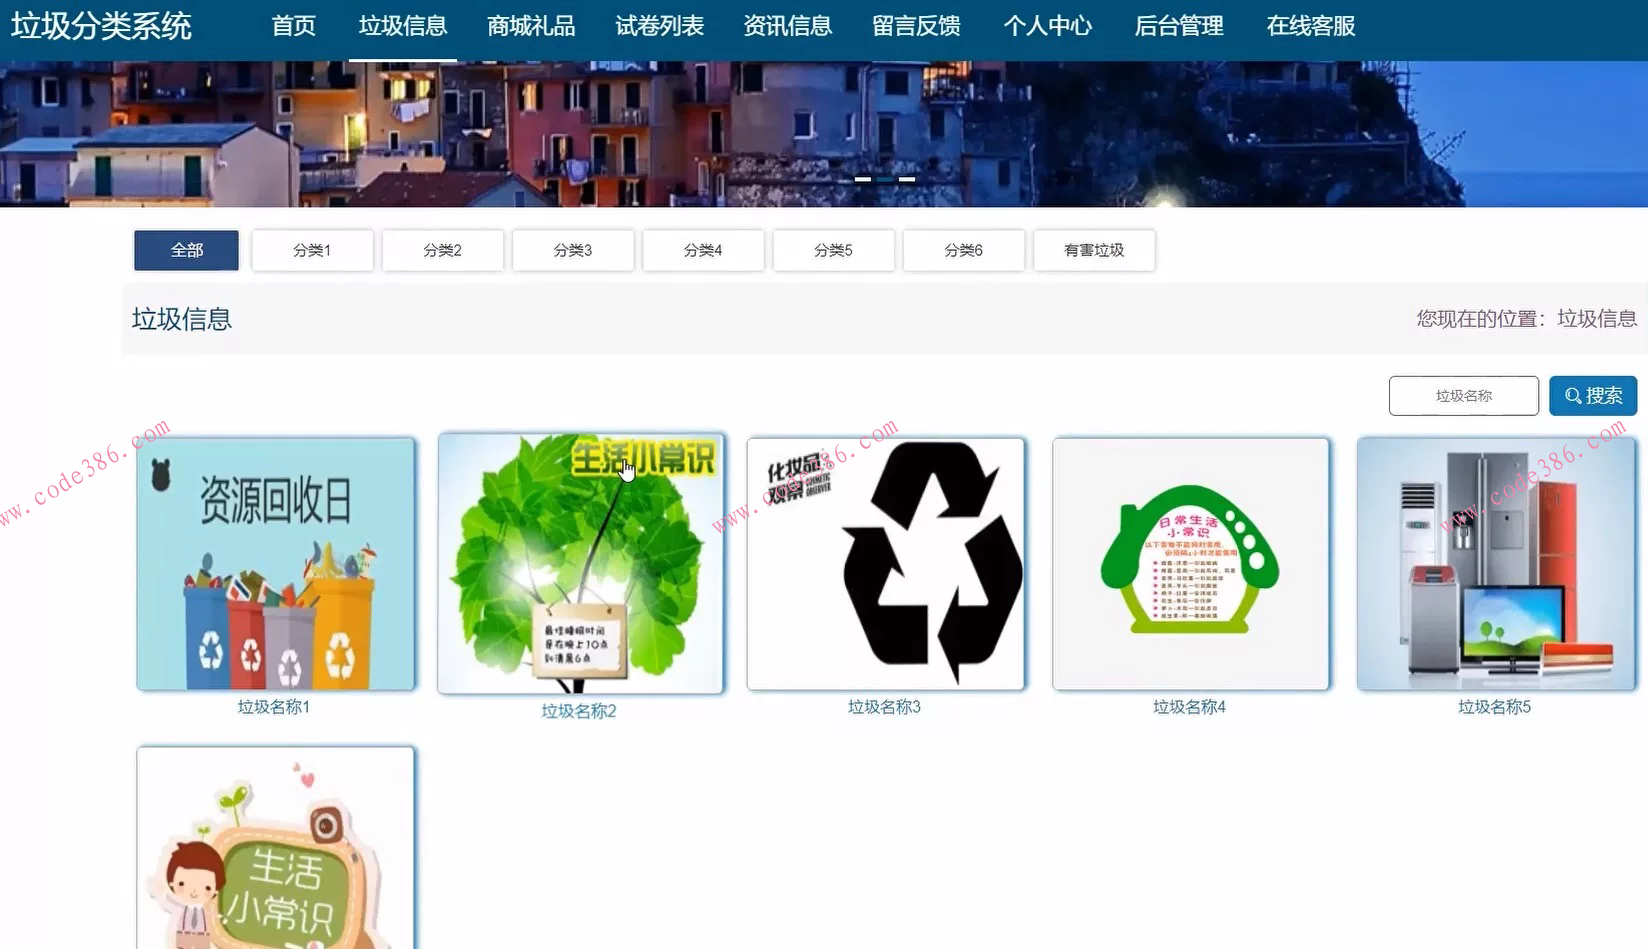Open the 垃圾名称5 appliance item link

tap(1494, 564)
